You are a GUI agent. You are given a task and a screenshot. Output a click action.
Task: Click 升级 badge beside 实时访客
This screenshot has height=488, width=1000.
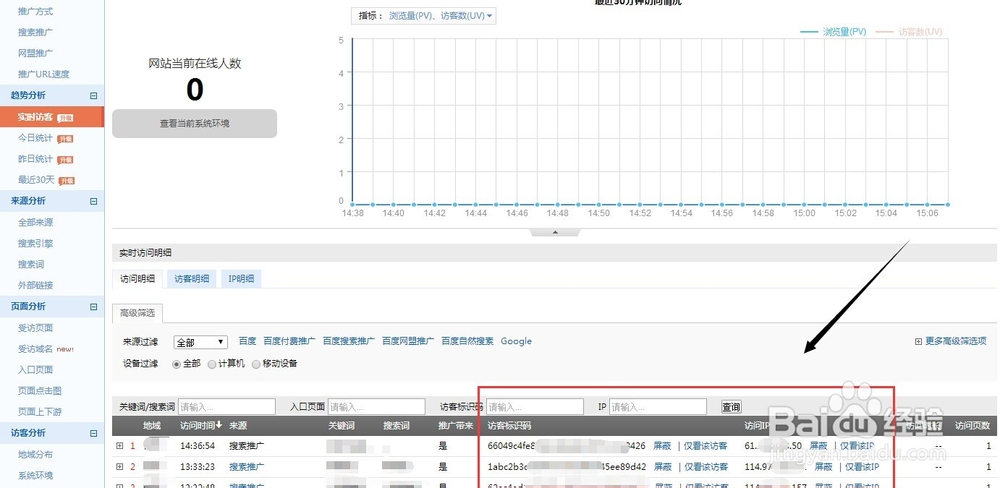click(x=65, y=117)
